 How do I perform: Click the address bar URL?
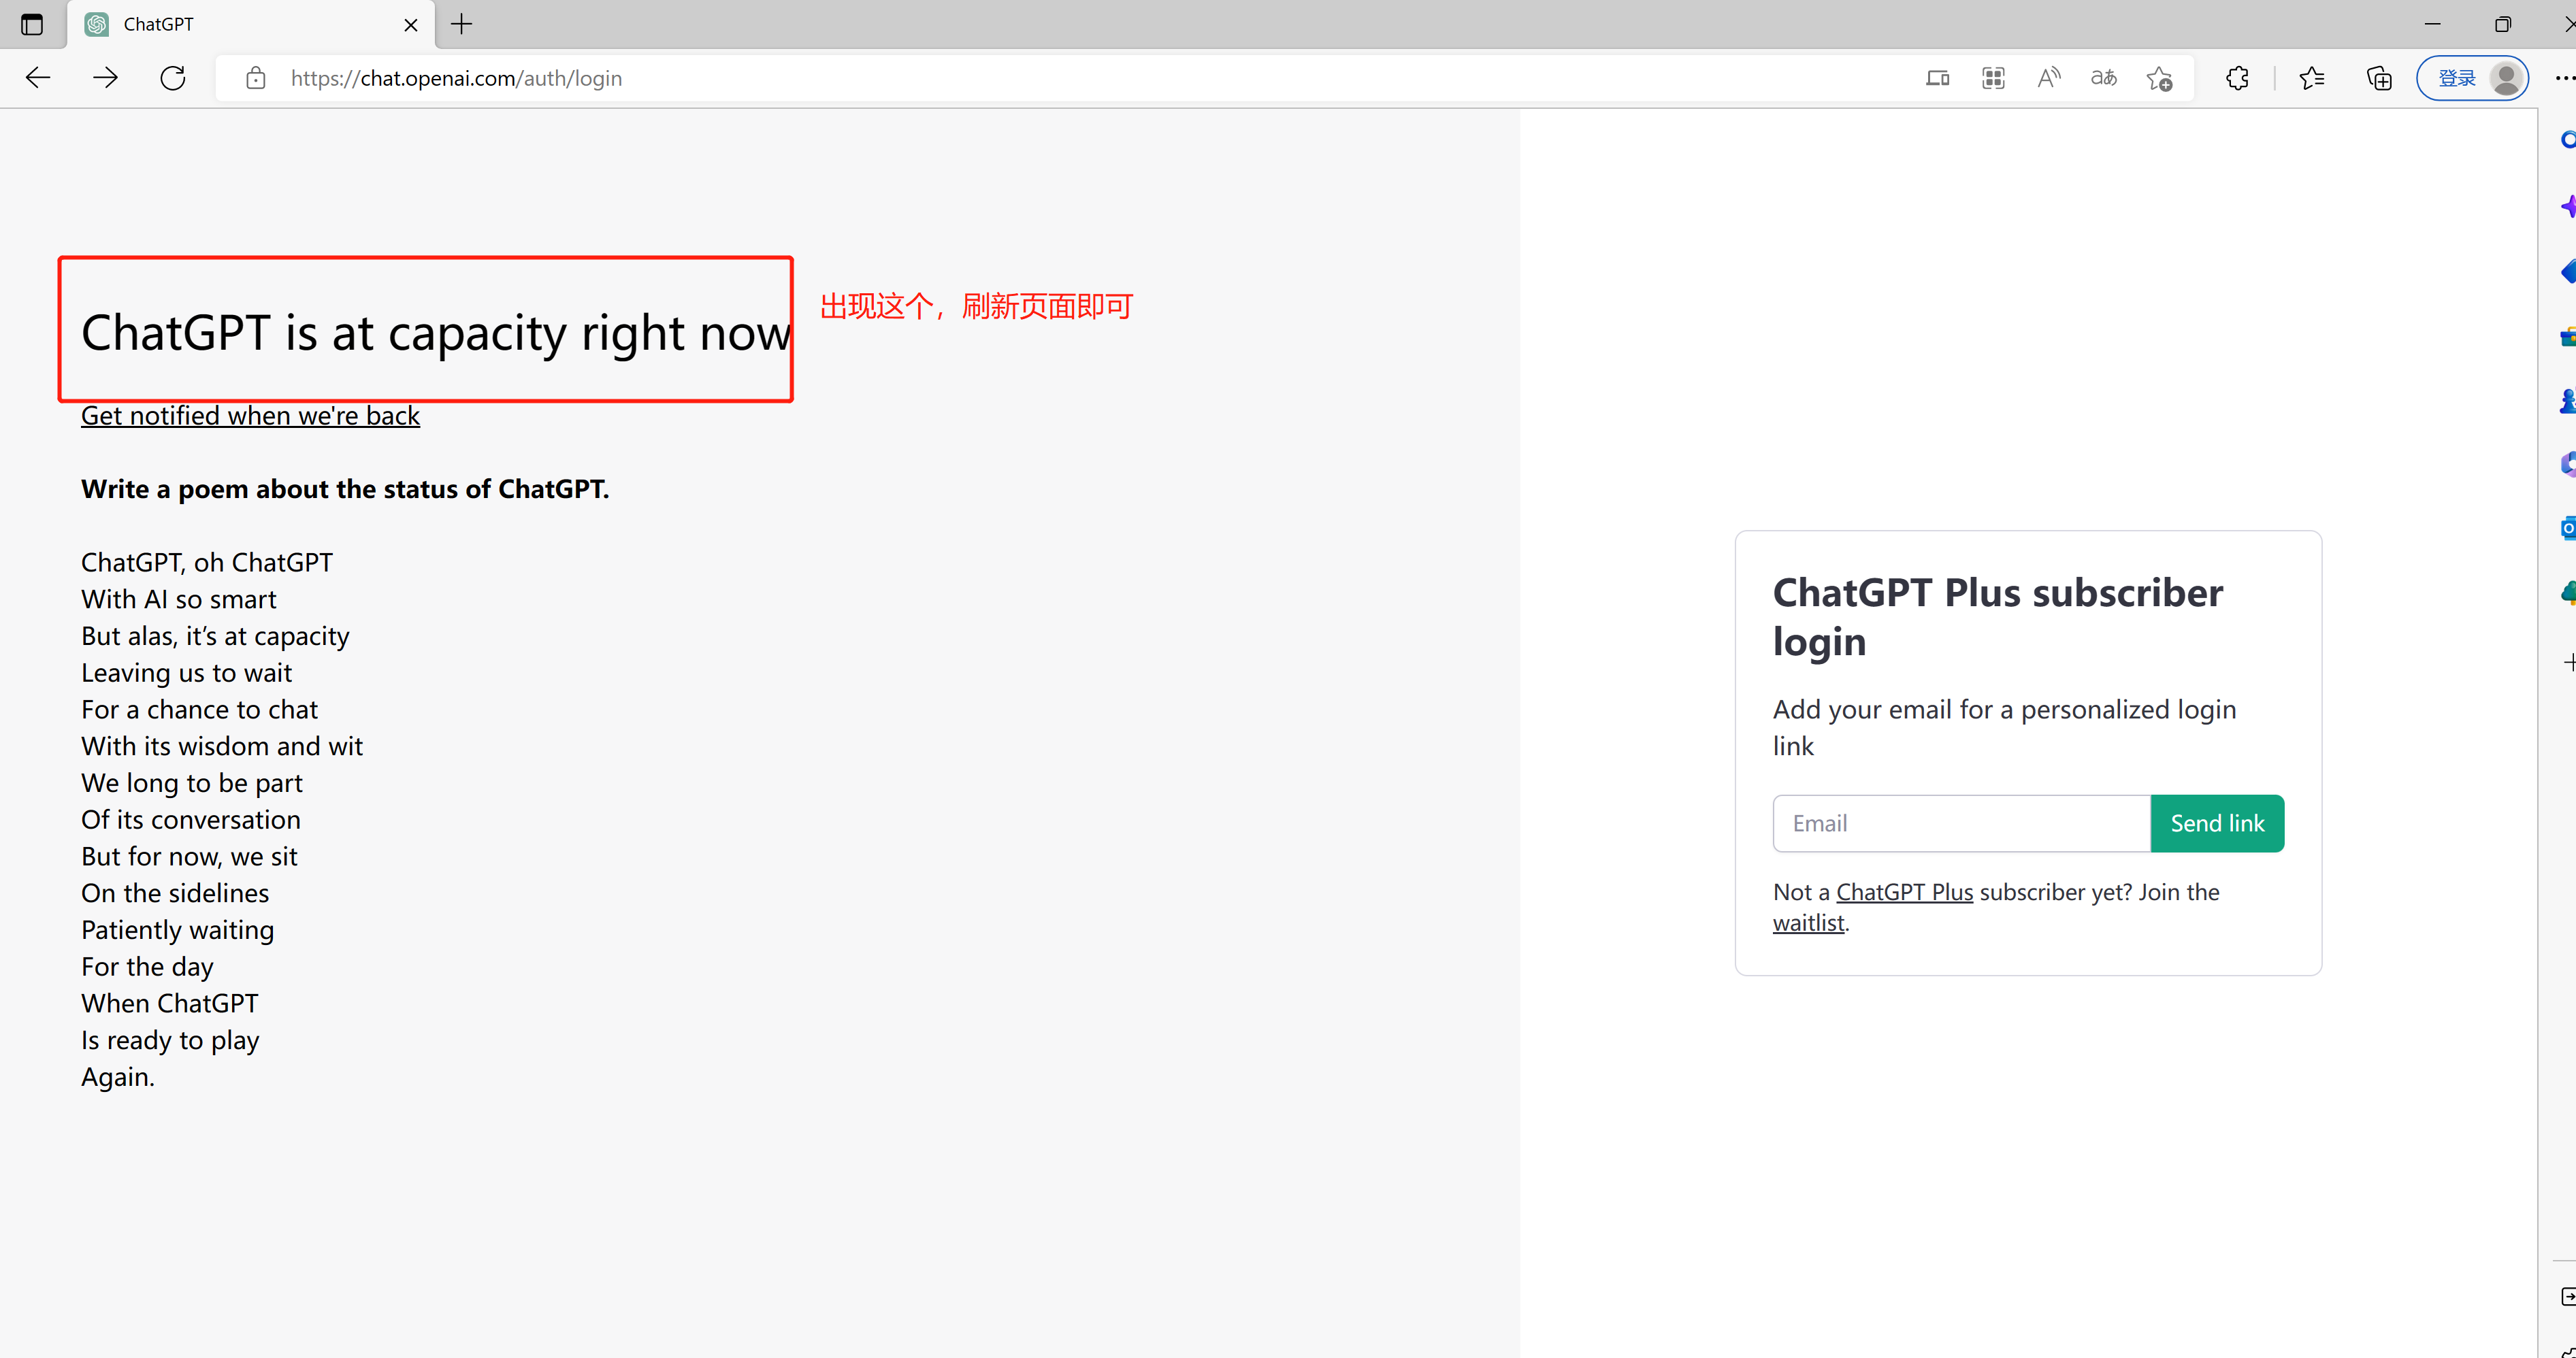pyautogui.click(x=456, y=78)
